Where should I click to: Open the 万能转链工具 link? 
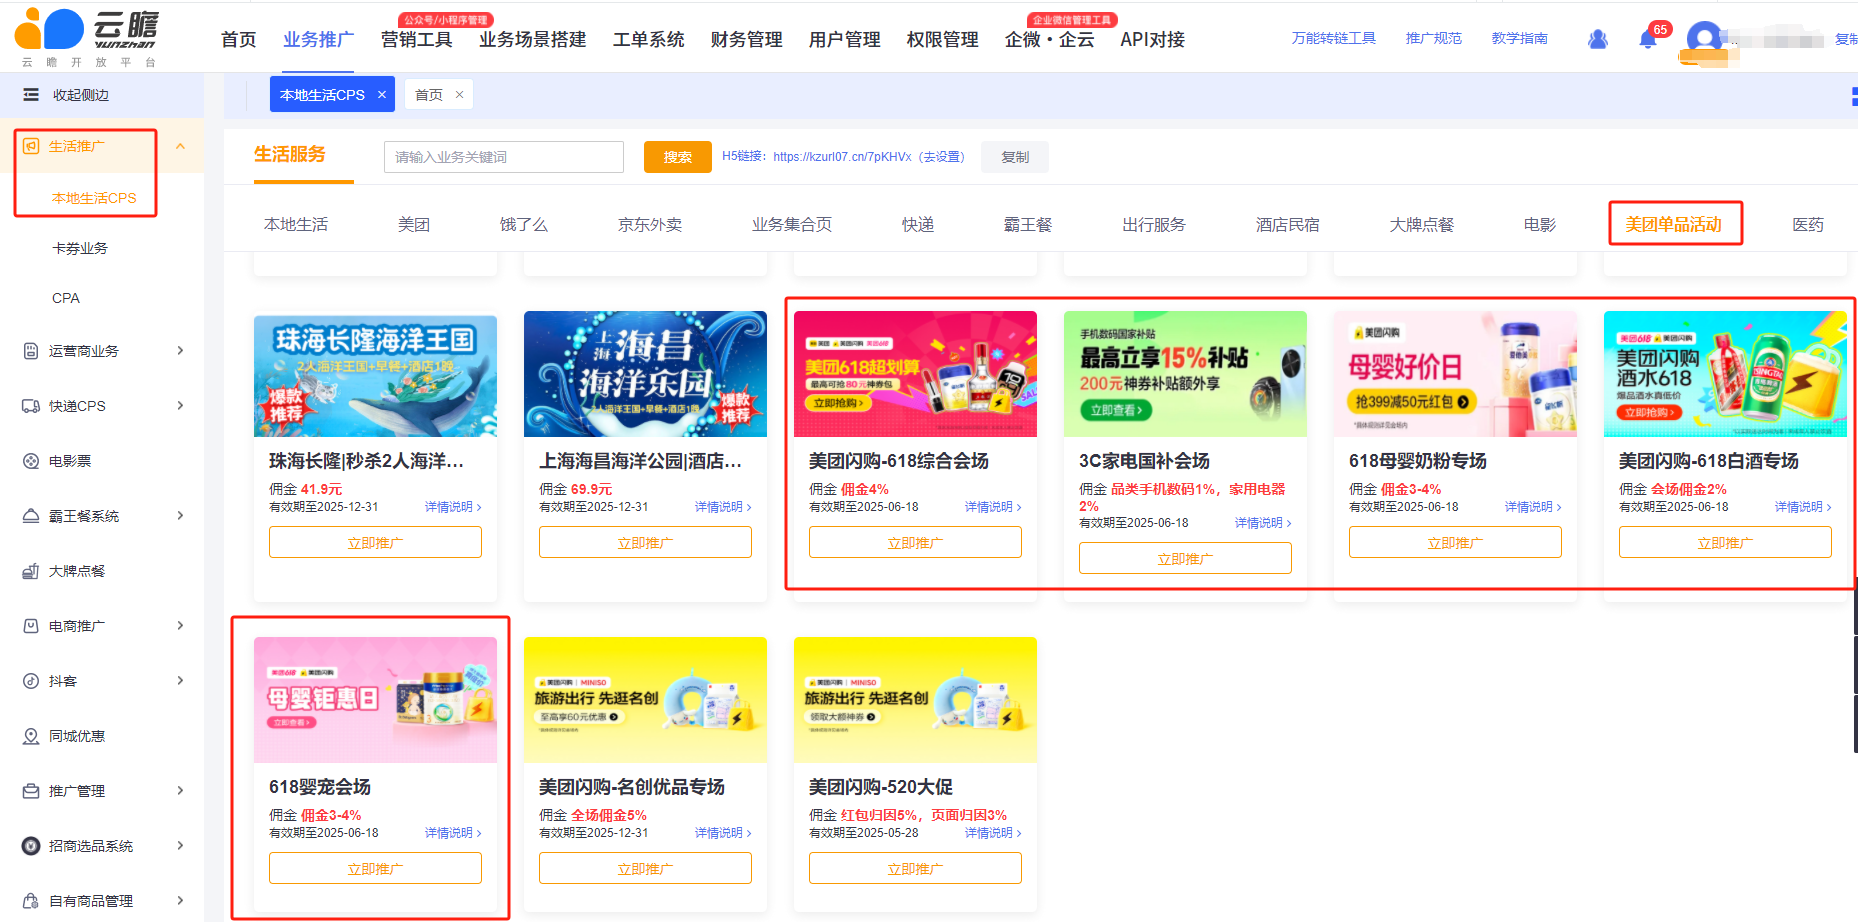click(1333, 38)
